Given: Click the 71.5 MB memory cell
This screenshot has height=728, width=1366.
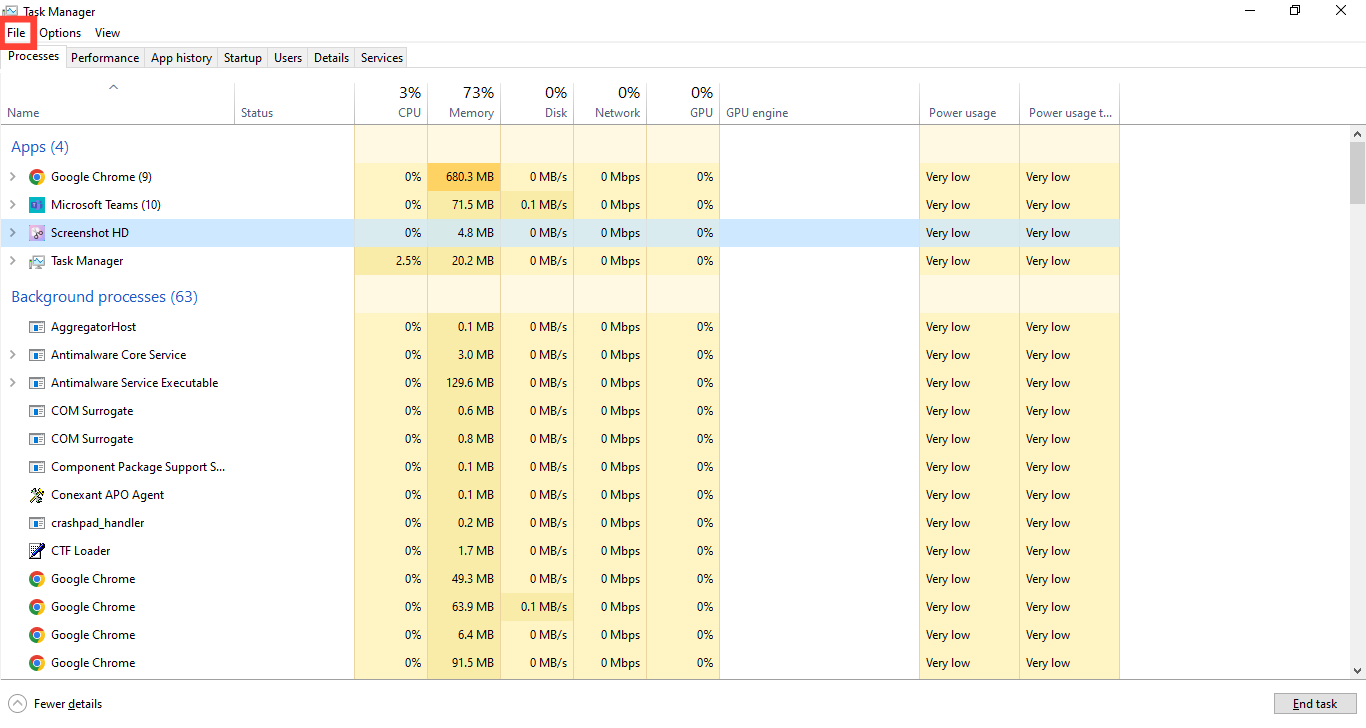Looking at the screenshot, I should [464, 205].
